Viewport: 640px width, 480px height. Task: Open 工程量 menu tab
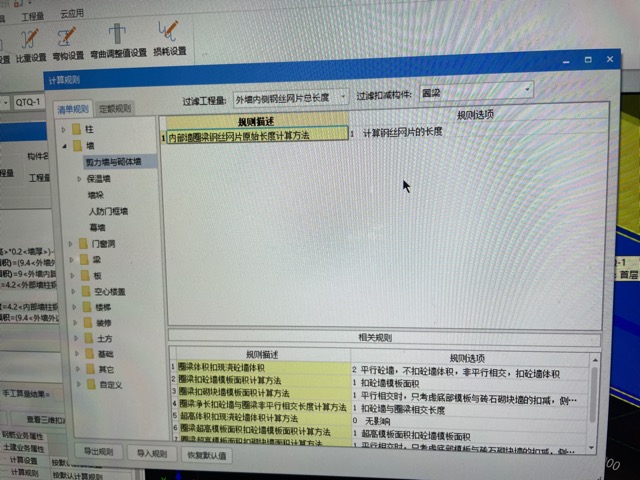click(x=33, y=16)
